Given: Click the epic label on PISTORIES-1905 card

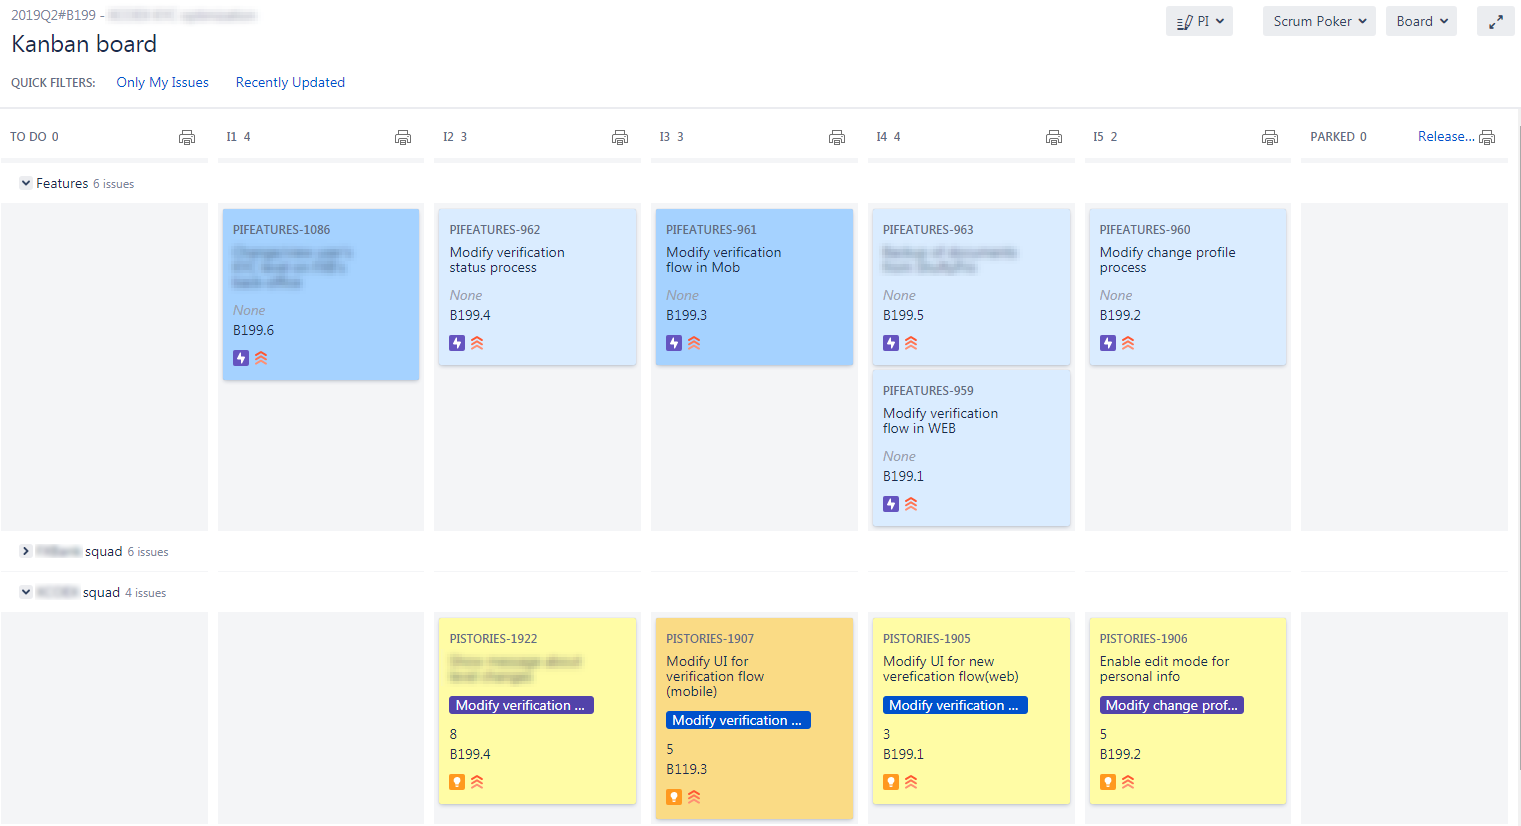Looking at the screenshot, I should 955,705.
